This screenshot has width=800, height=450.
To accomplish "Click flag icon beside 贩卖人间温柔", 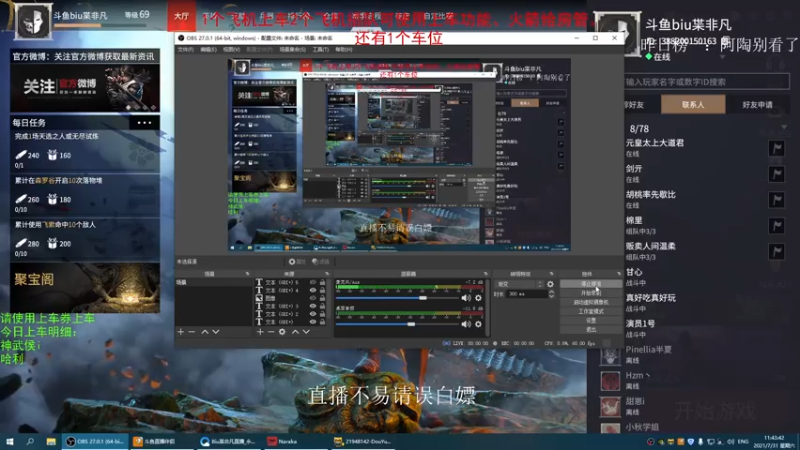I will click(777, 251).
